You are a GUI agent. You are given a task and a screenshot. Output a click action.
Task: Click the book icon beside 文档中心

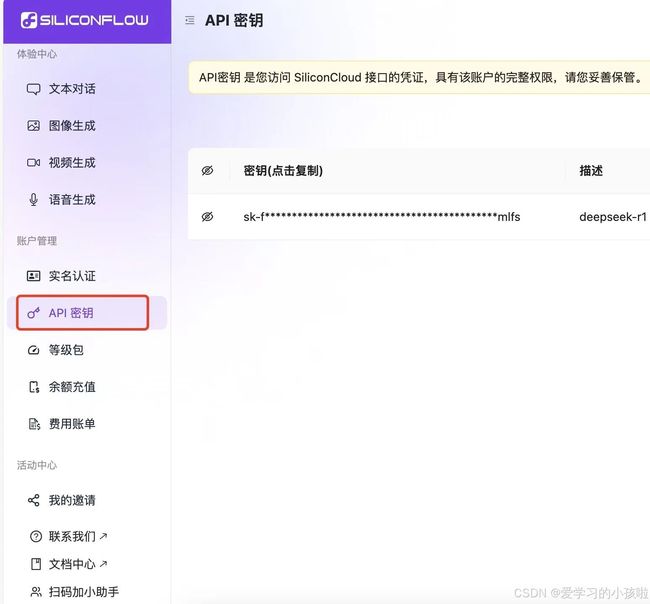(36, 564)
